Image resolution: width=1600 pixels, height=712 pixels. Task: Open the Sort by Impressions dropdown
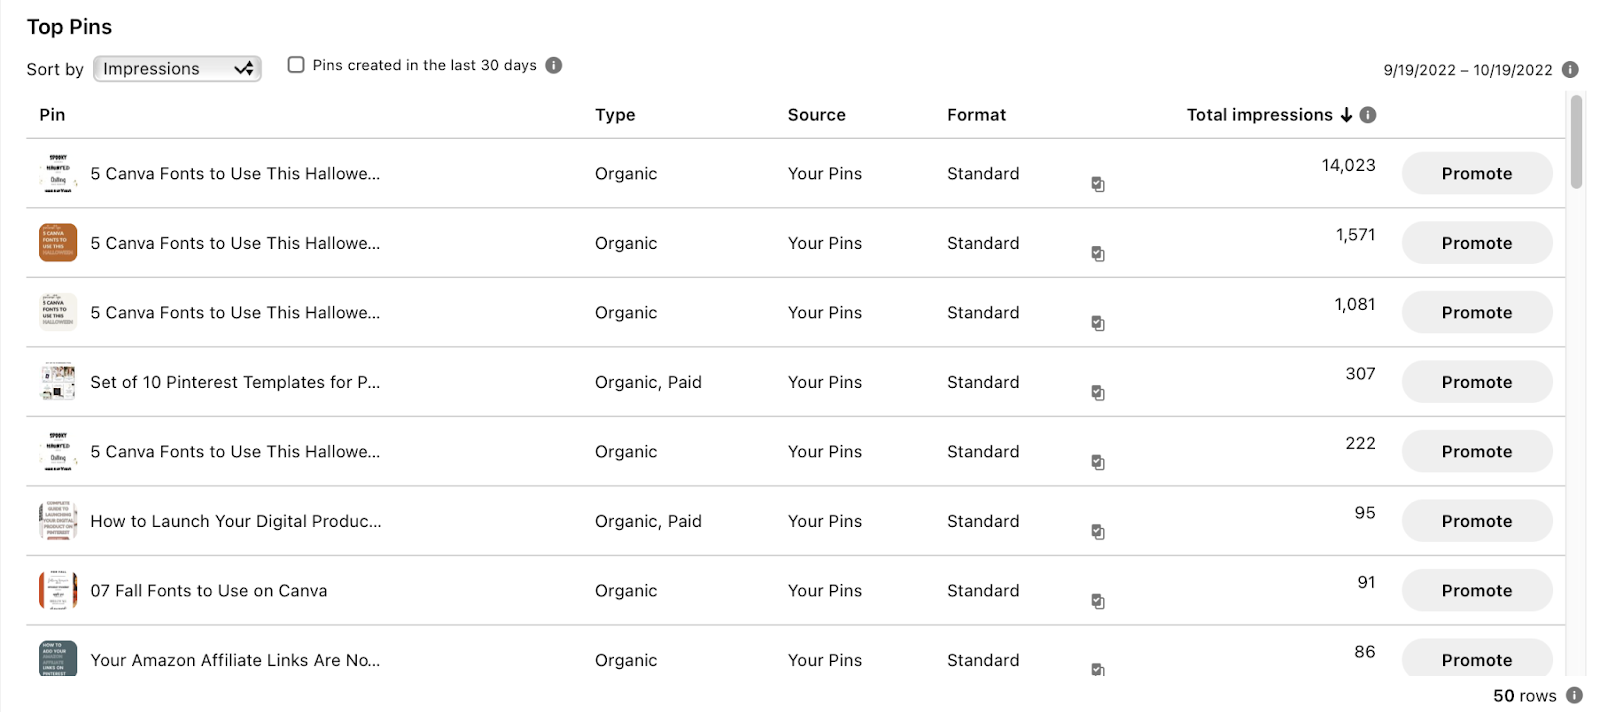[x=177, y=69]
